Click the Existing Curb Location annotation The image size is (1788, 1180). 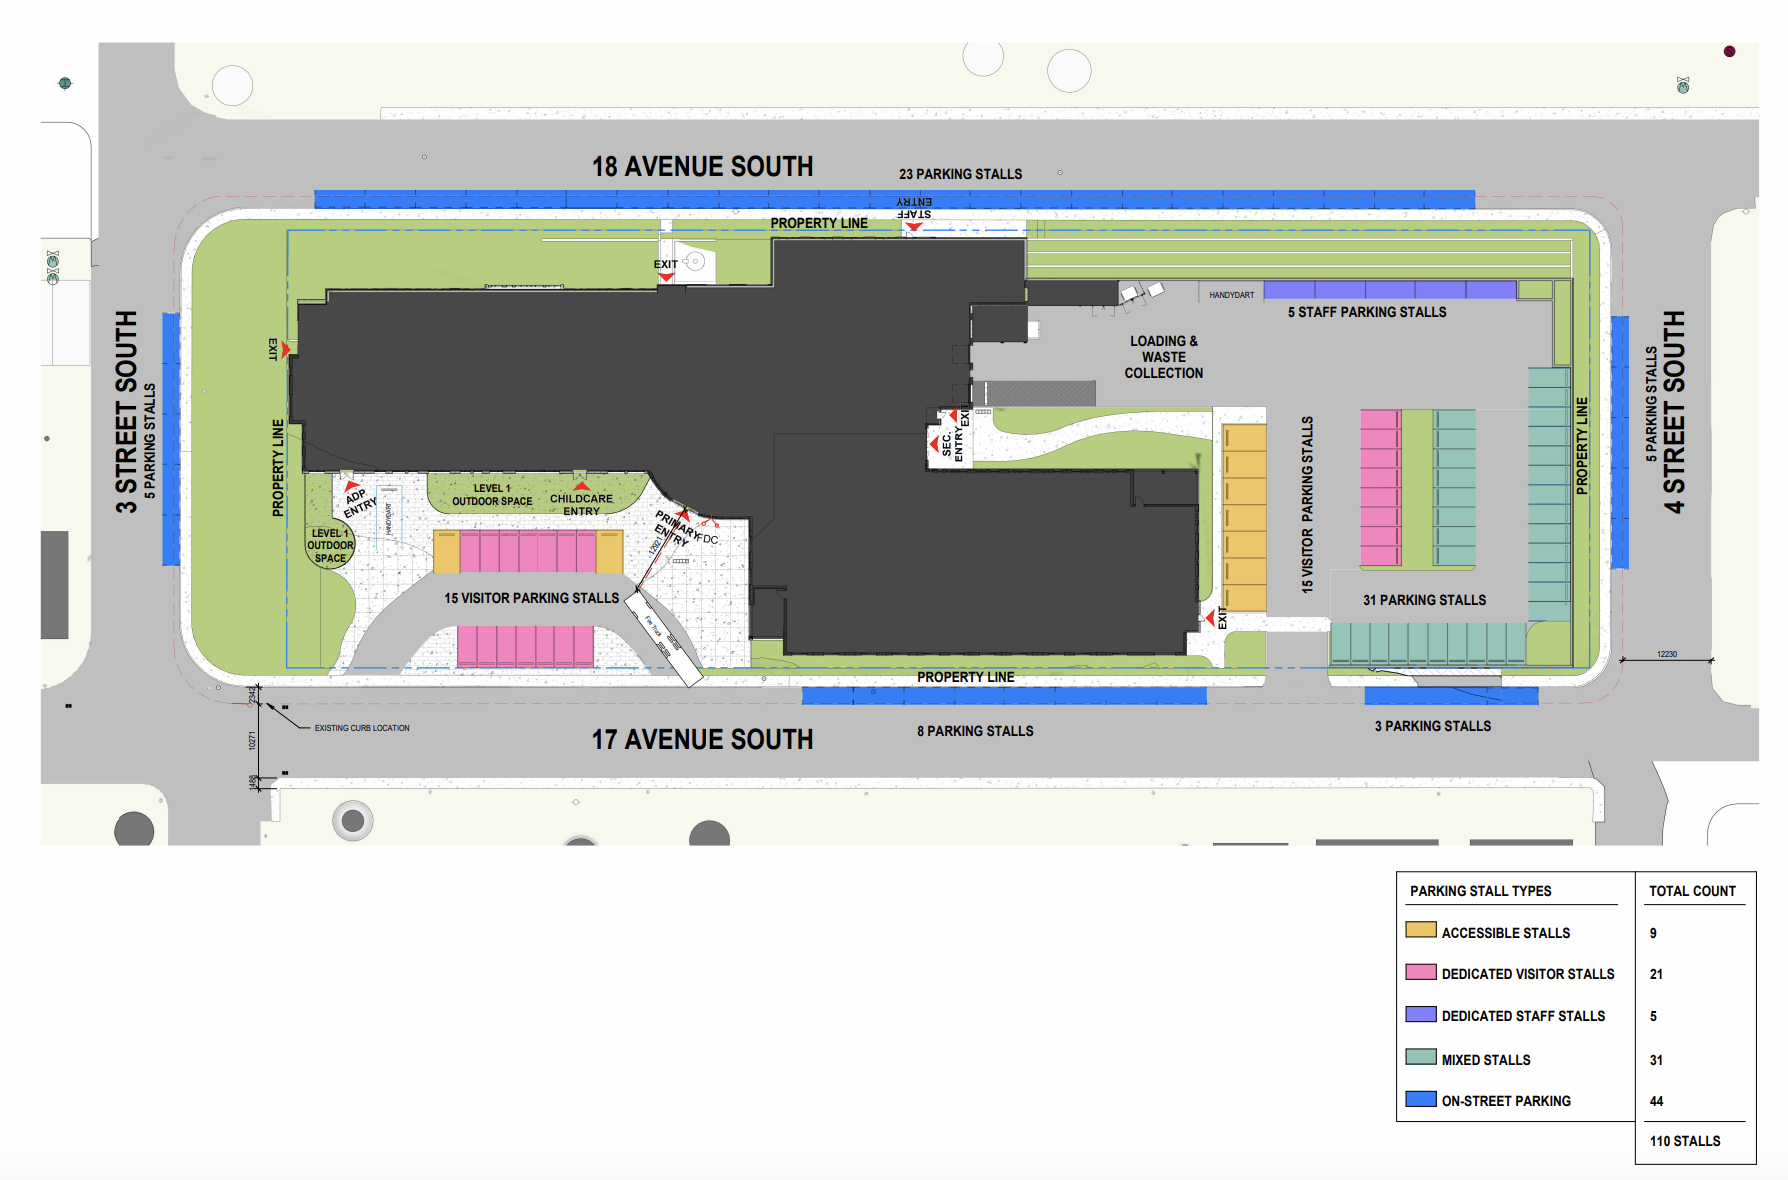[x=362, y=728]
